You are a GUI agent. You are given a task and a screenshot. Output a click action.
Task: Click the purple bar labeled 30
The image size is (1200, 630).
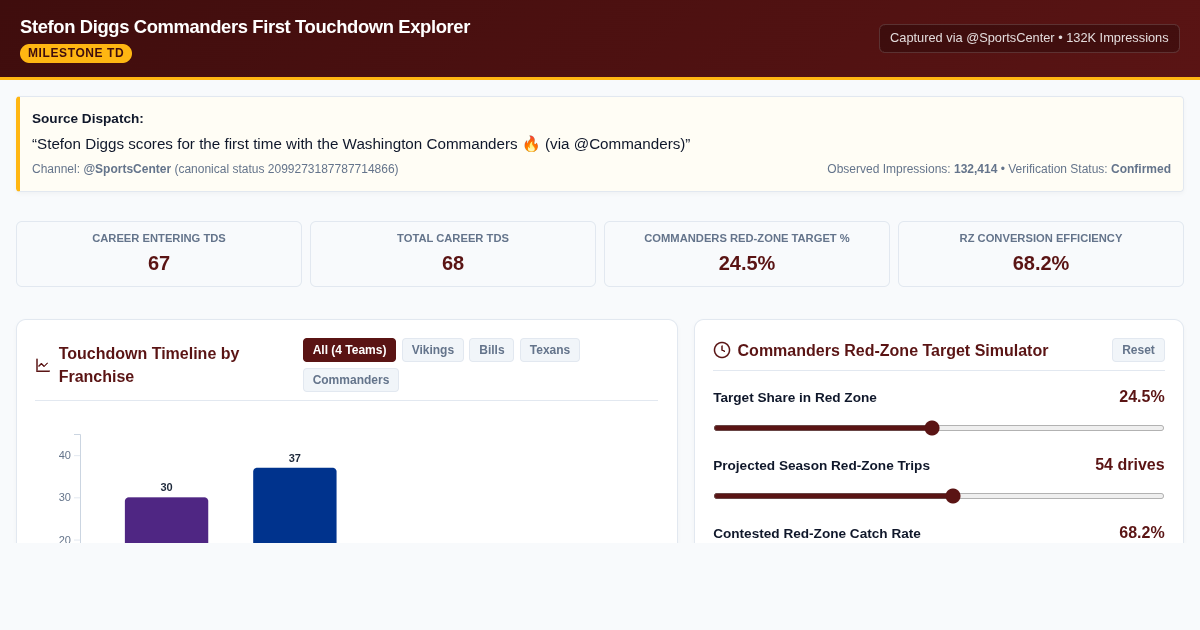pos(167,520)
